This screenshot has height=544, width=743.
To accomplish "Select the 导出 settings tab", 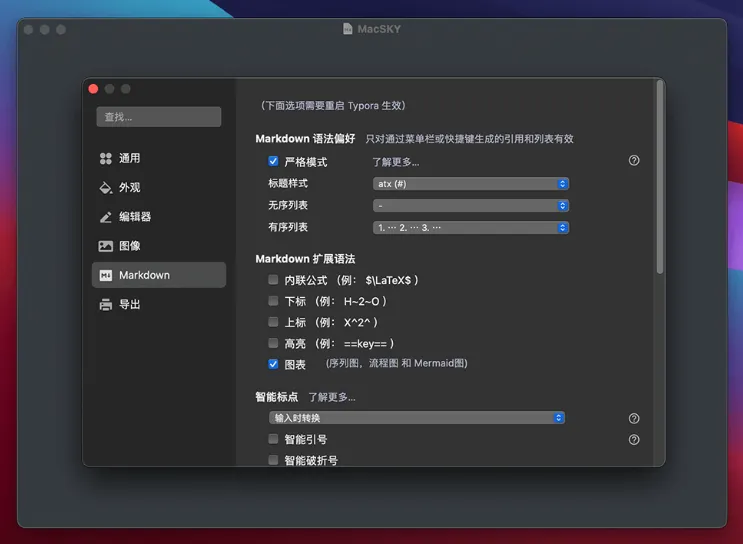I will (x=159, y=305).
